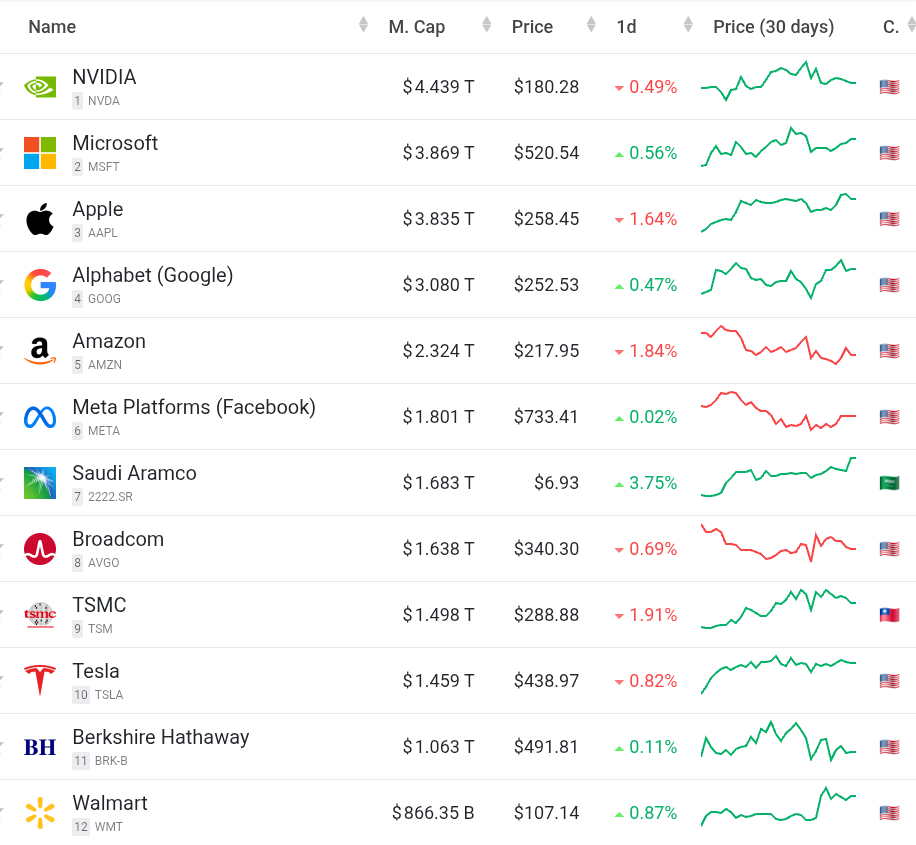The height and width of the screenshot is (845, 916).
Task: Click the Walmart spark logo icon
Action: tap(40, 813)
